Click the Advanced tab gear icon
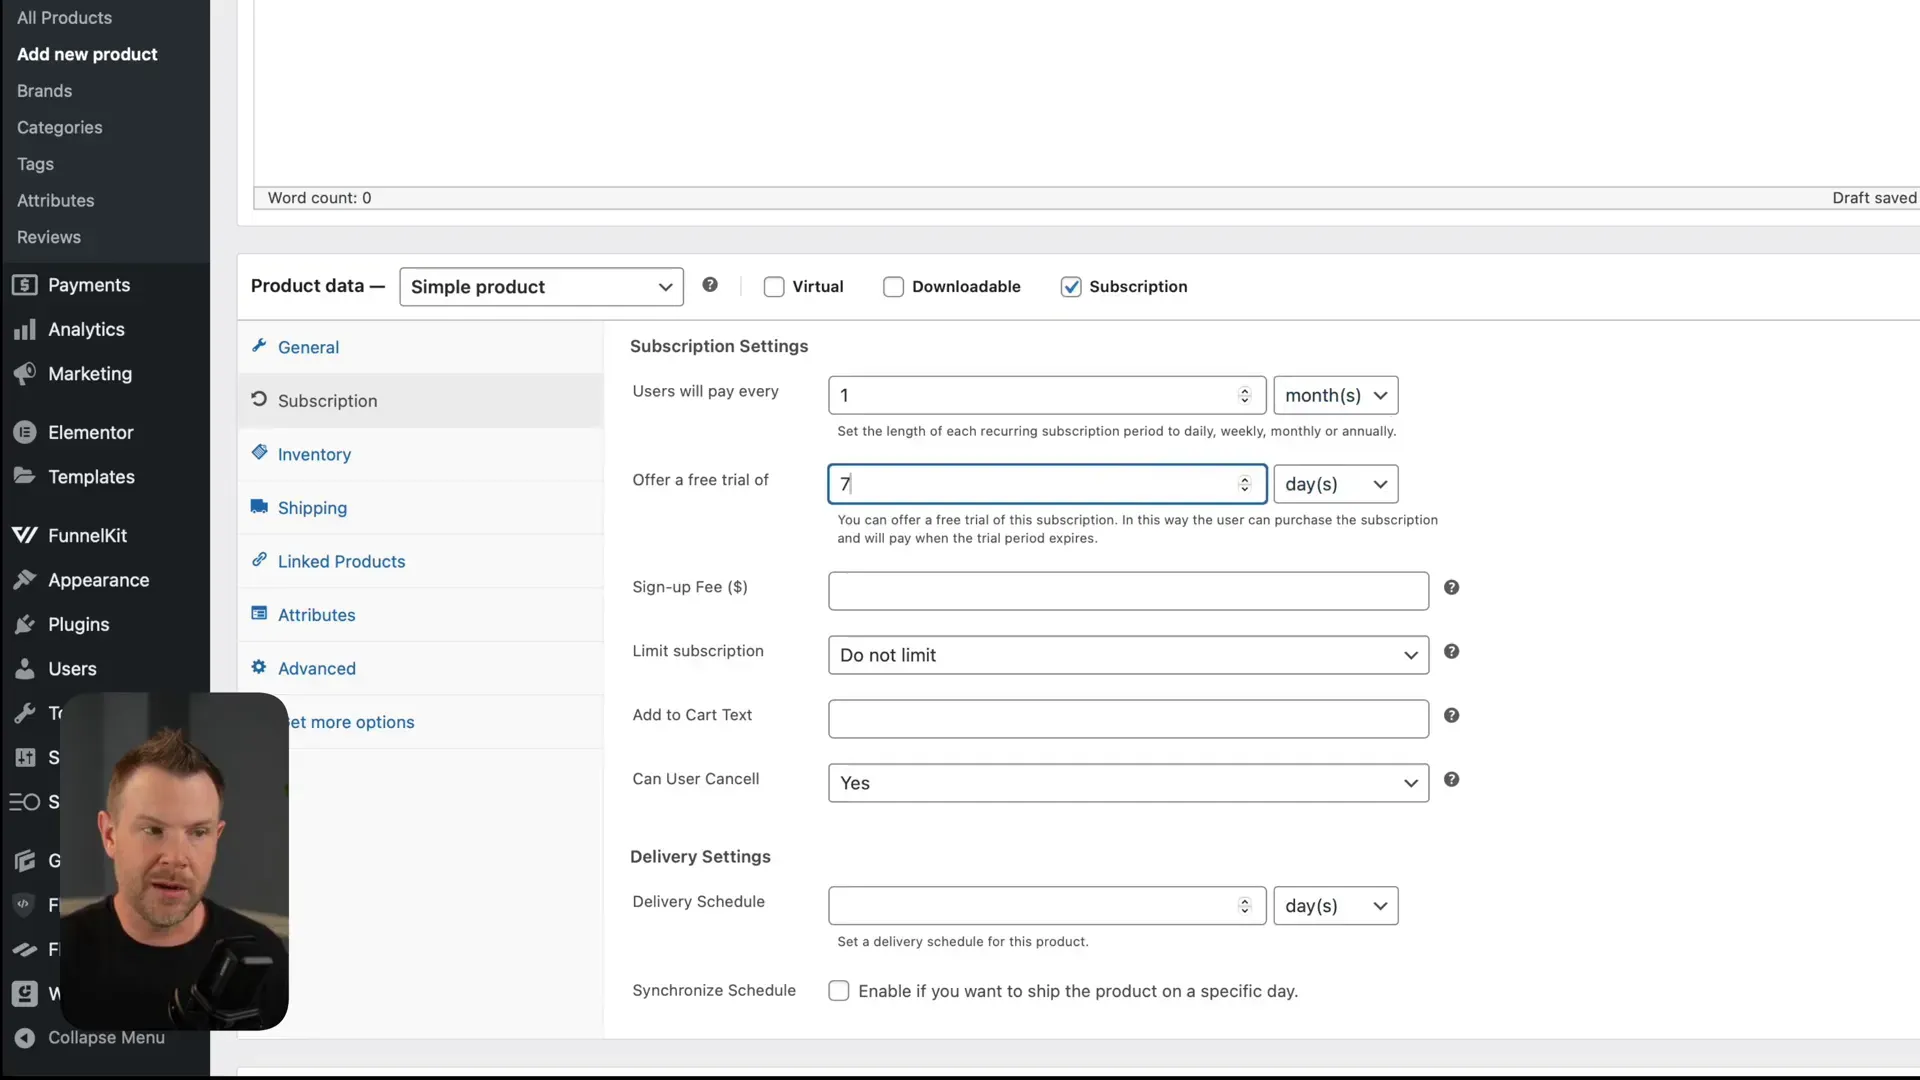The image size is (1920, 1080). [259, 667]
